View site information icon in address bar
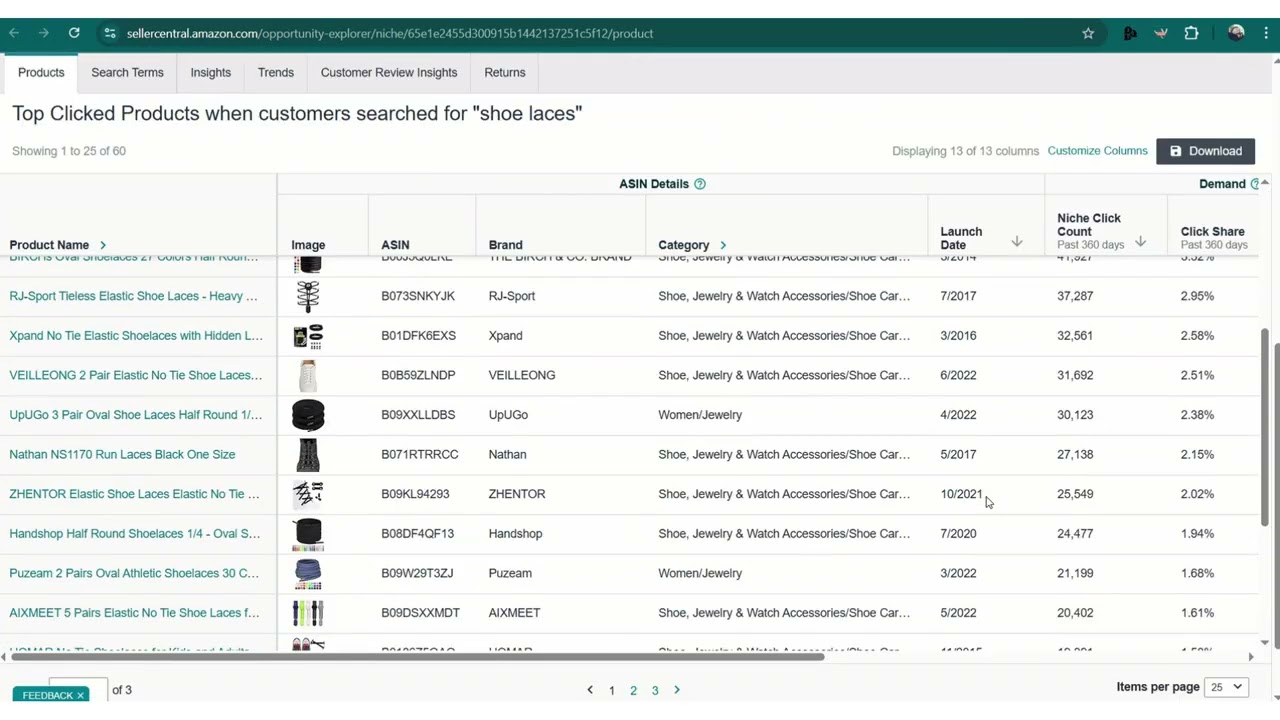Image resolution: width=1280 pixels, height=720 pixels. click(110, 33)
